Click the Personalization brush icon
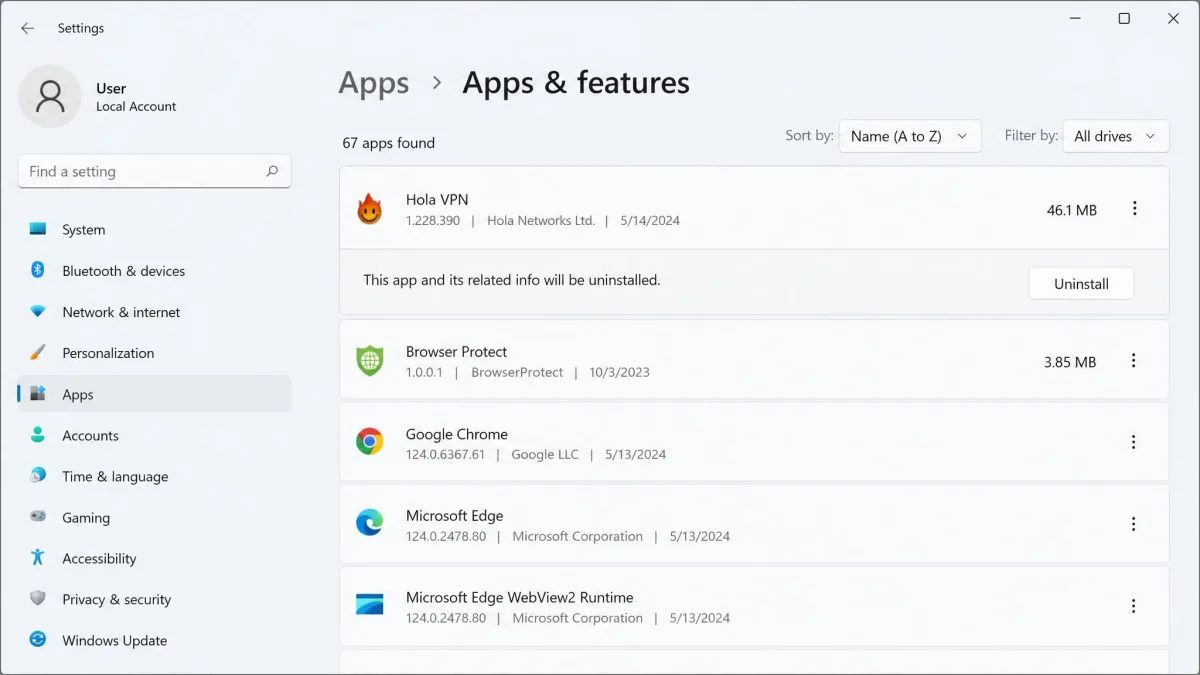The height and width of the screenshot is (675, 1200). coord(38,352)
